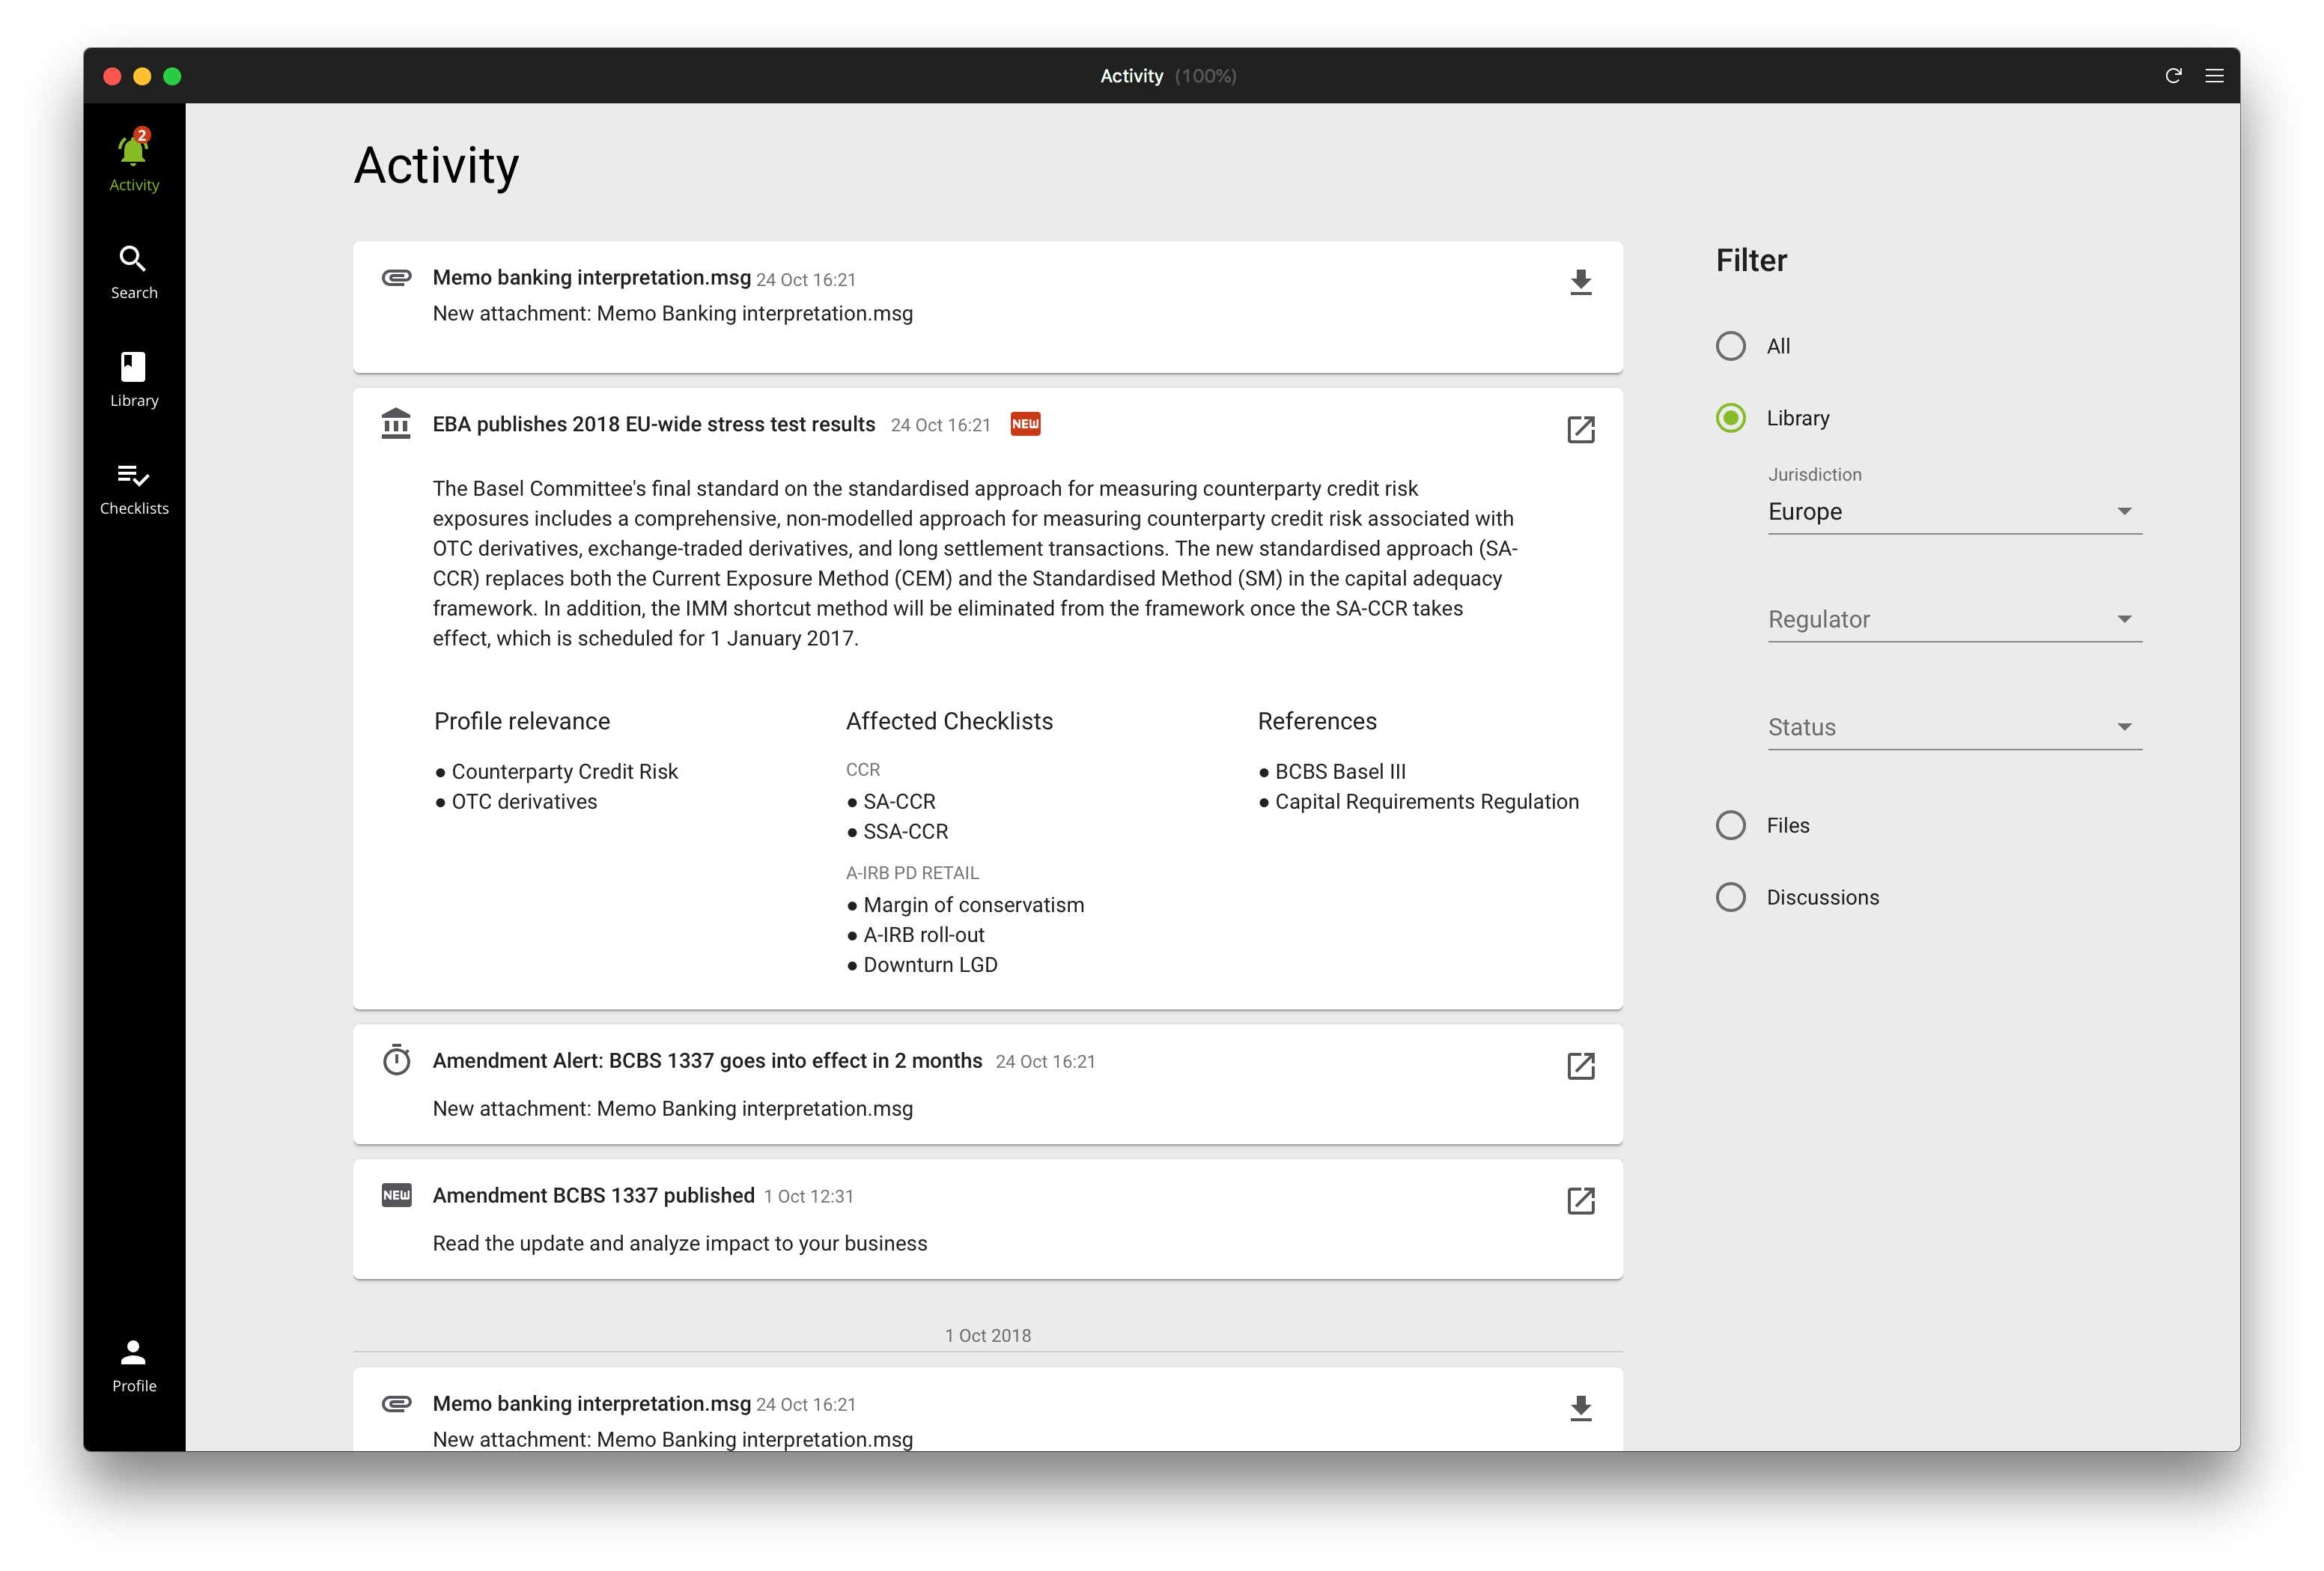Select the Files filter radio button
2324x1571 pixels.
(x=1730, y=825)
